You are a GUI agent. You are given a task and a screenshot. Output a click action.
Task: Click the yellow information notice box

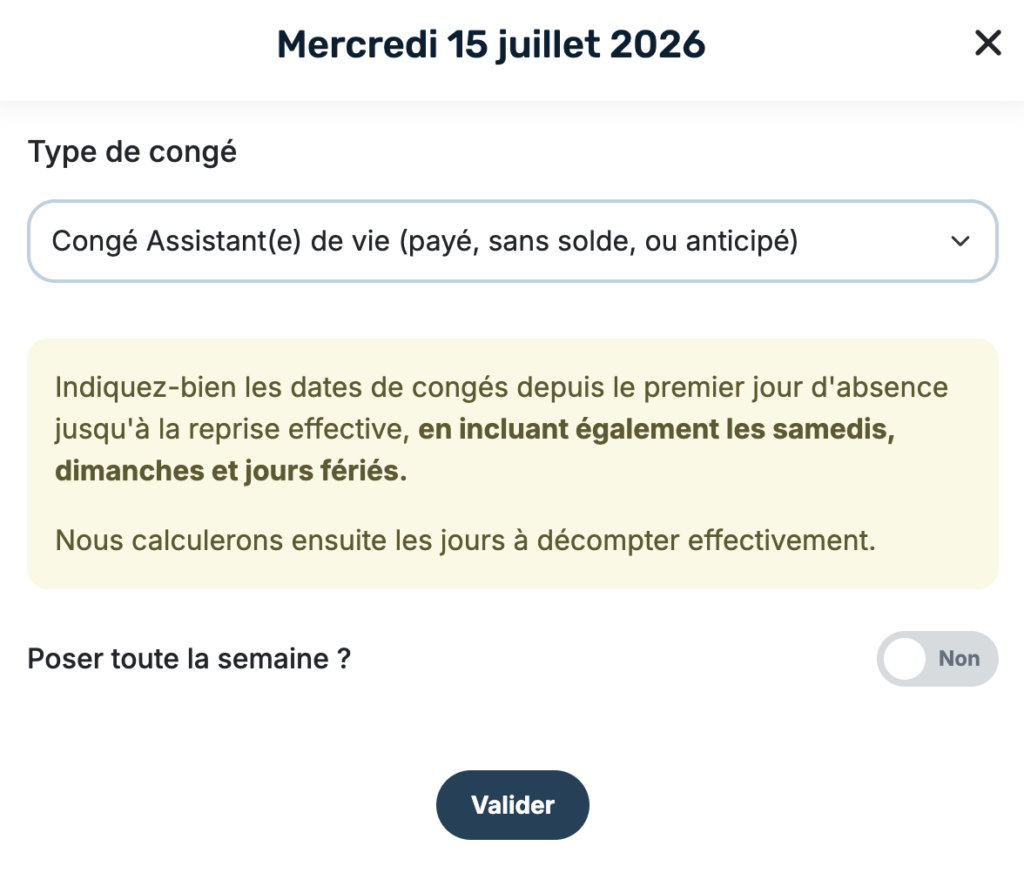(513, 464)
